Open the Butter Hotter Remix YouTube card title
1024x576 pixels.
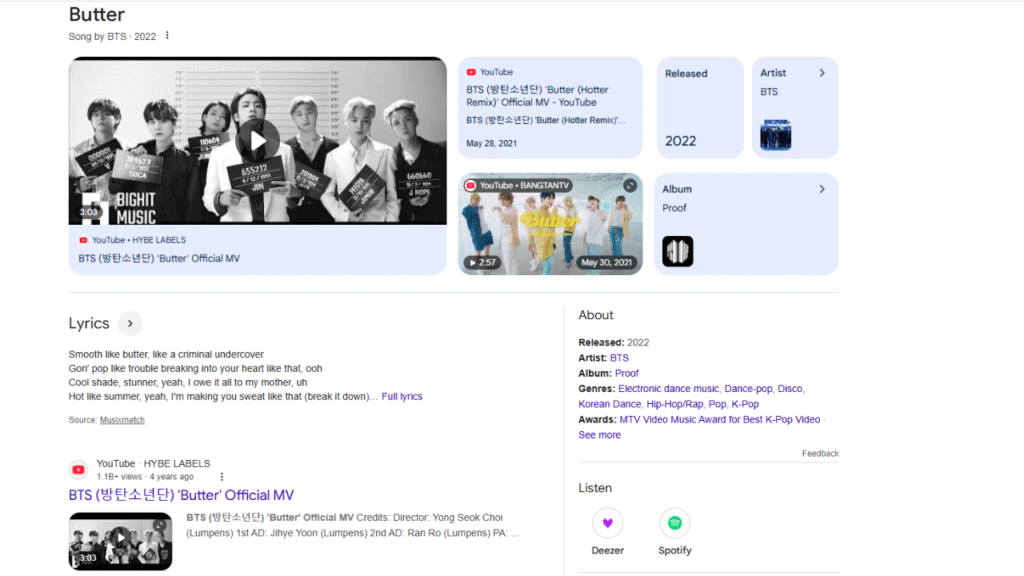tap(537, 96)
